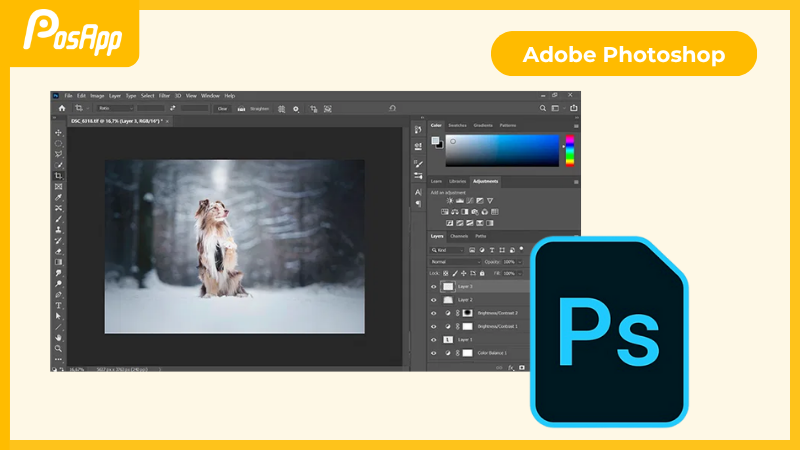Select the Dodge tool

58,284
